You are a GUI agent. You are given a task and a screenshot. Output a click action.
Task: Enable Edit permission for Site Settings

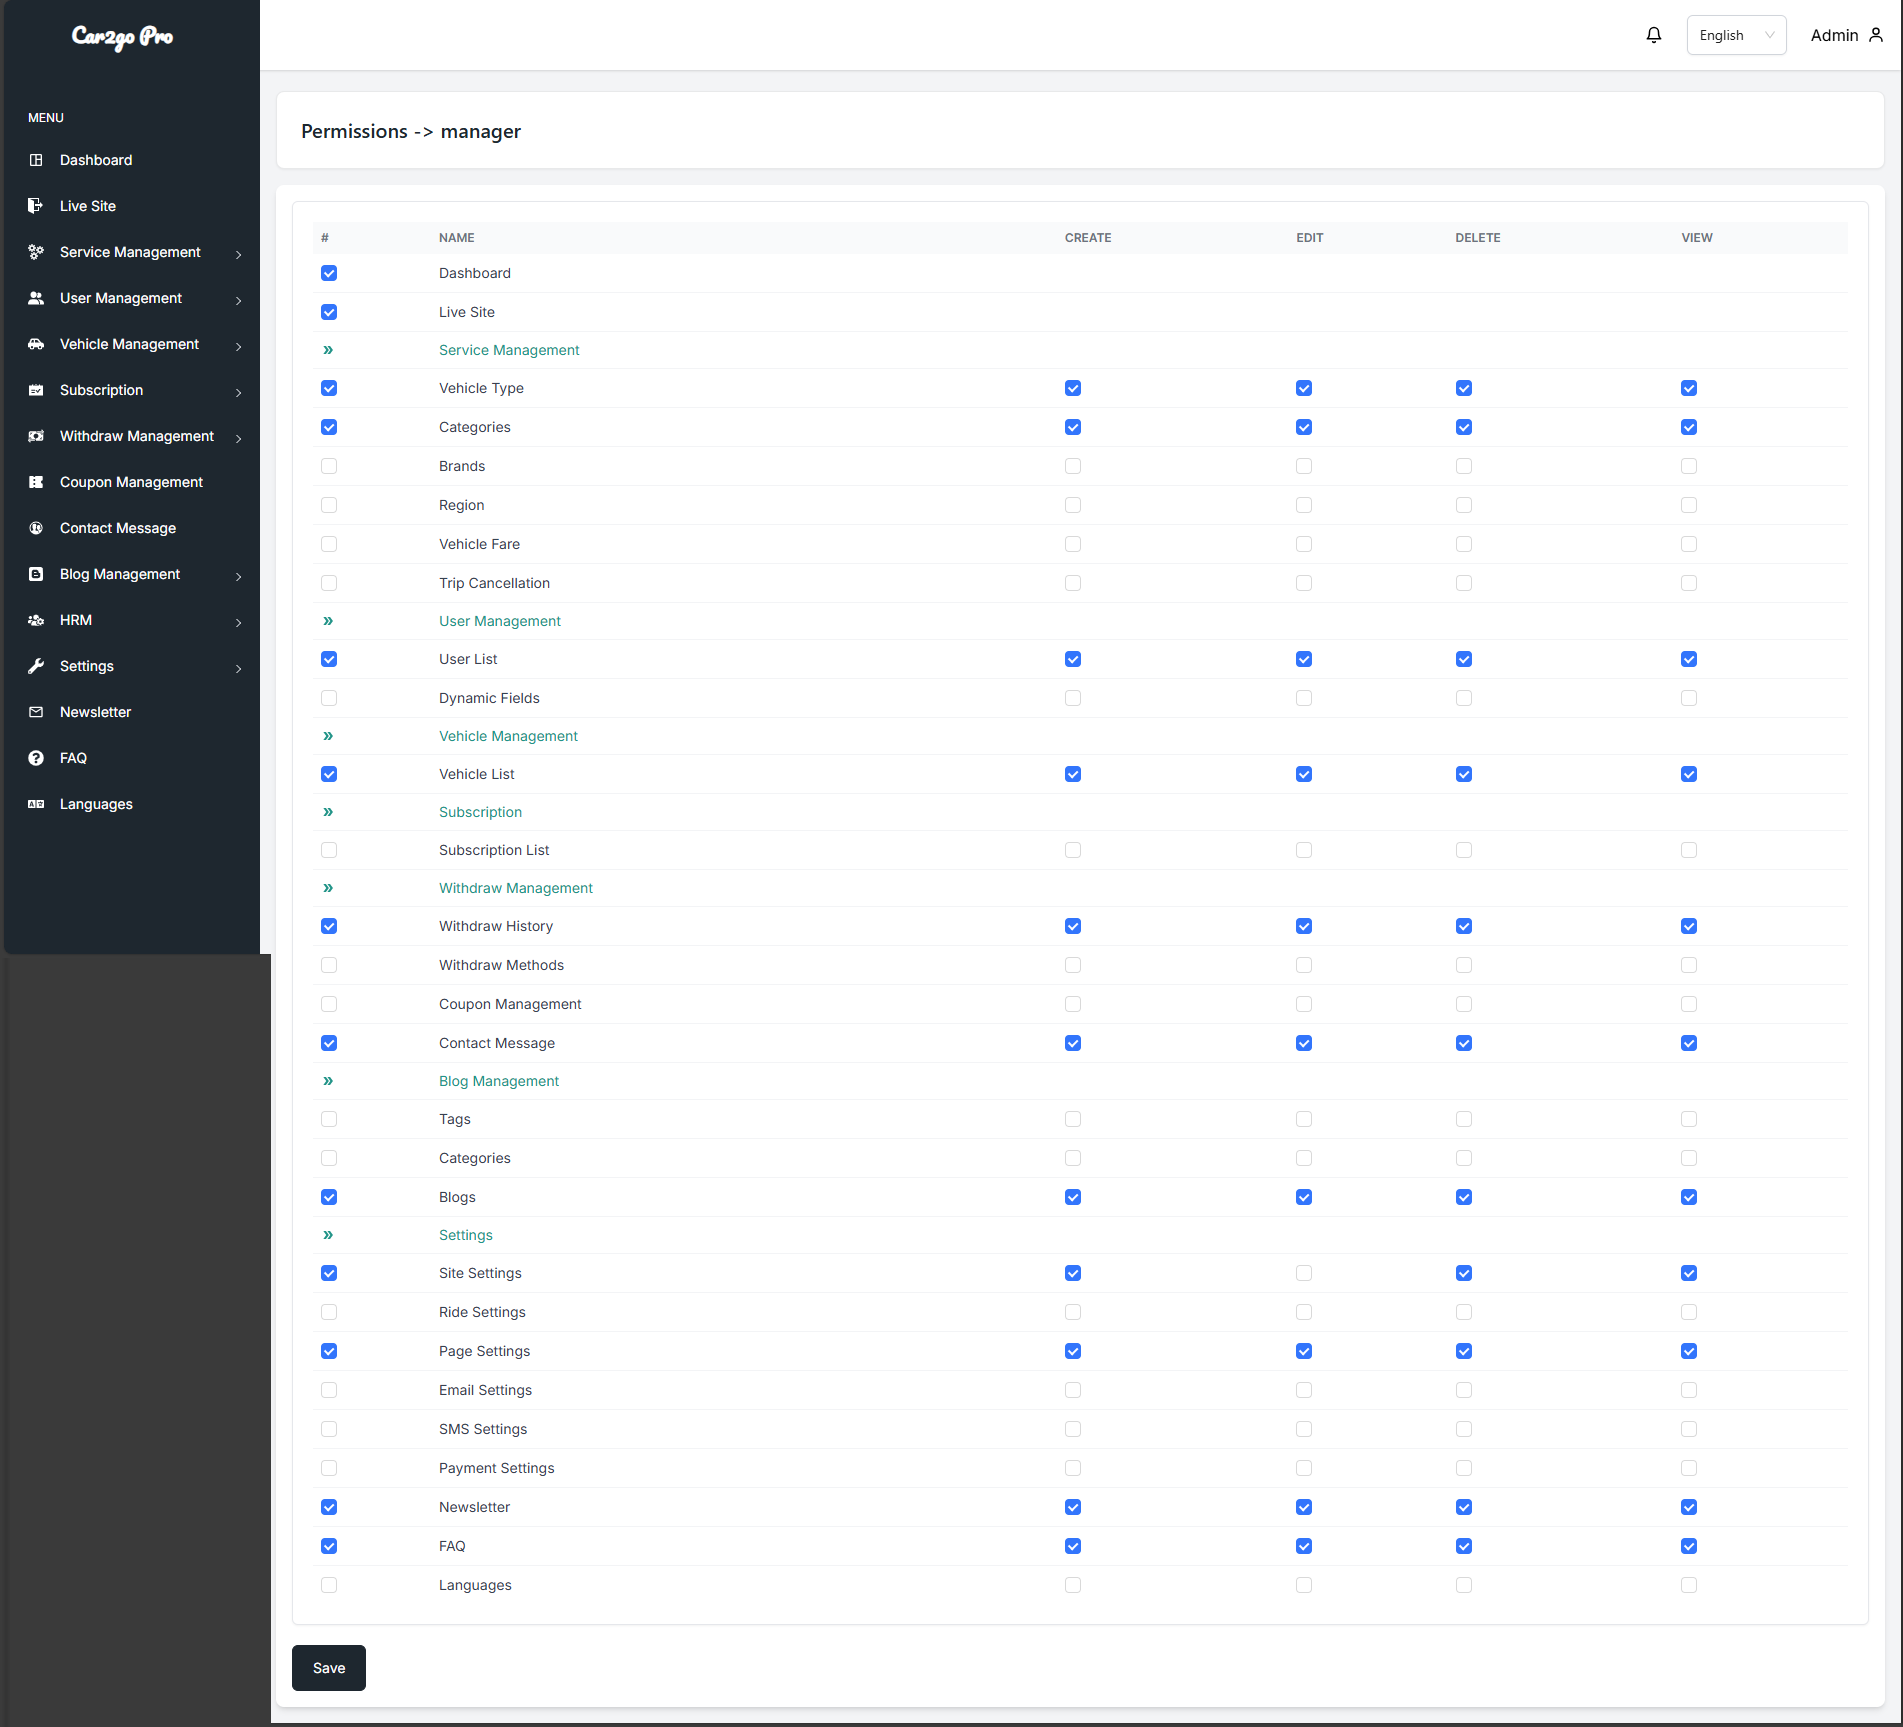coord(1304,1273)
